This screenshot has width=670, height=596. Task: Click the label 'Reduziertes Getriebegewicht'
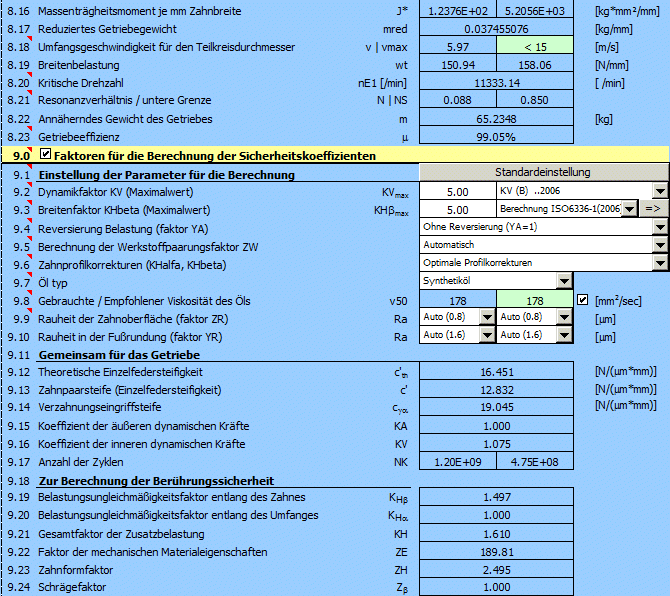pos(107,29)
